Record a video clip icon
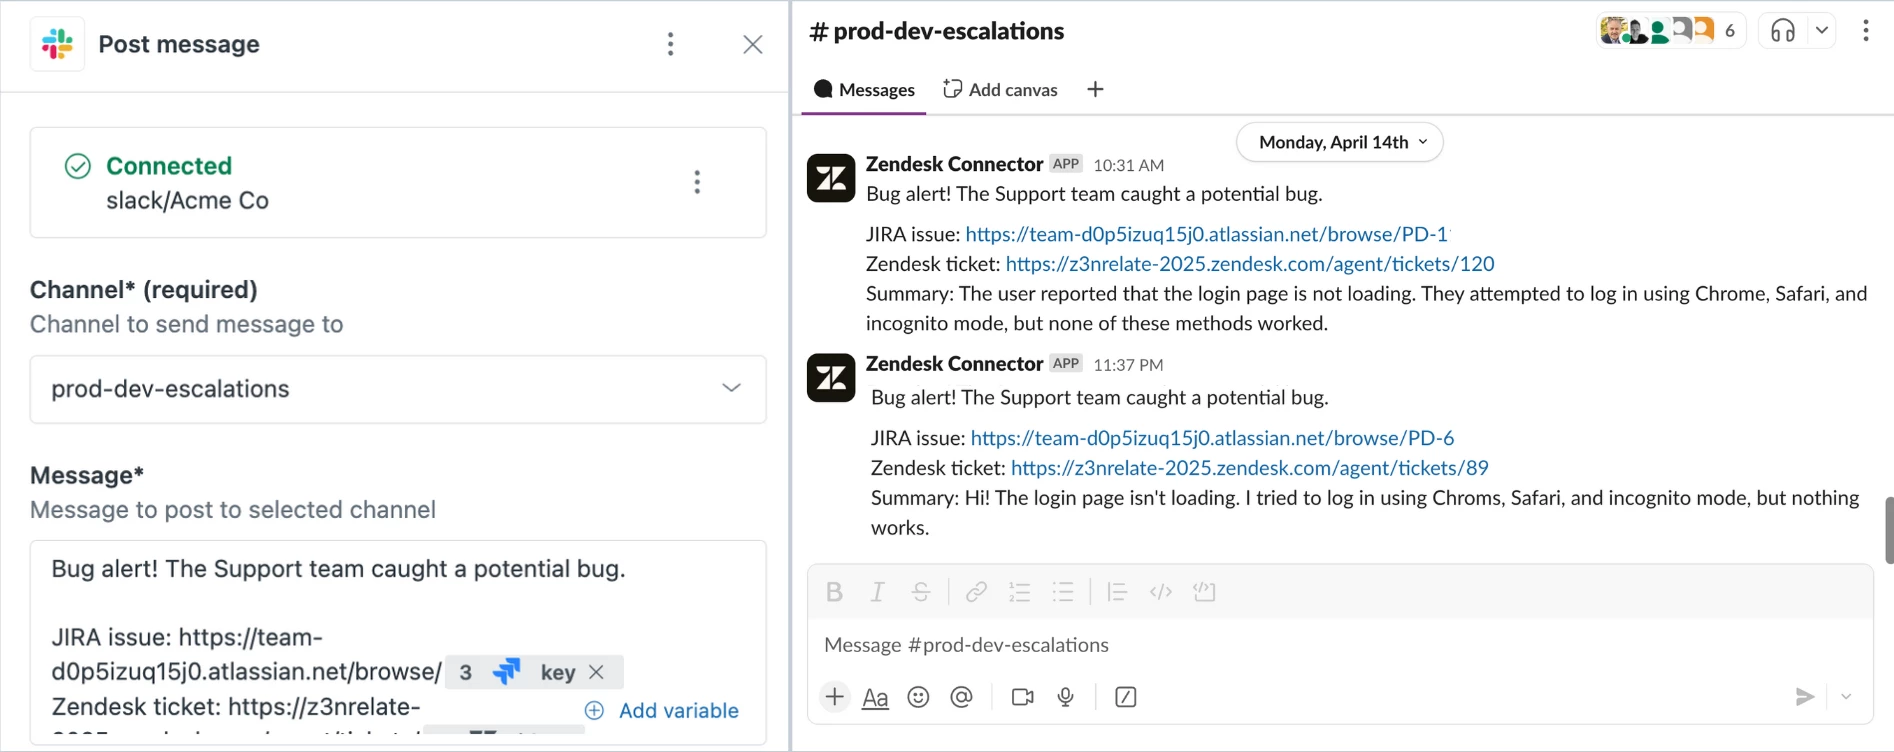 click(1022, 697)
